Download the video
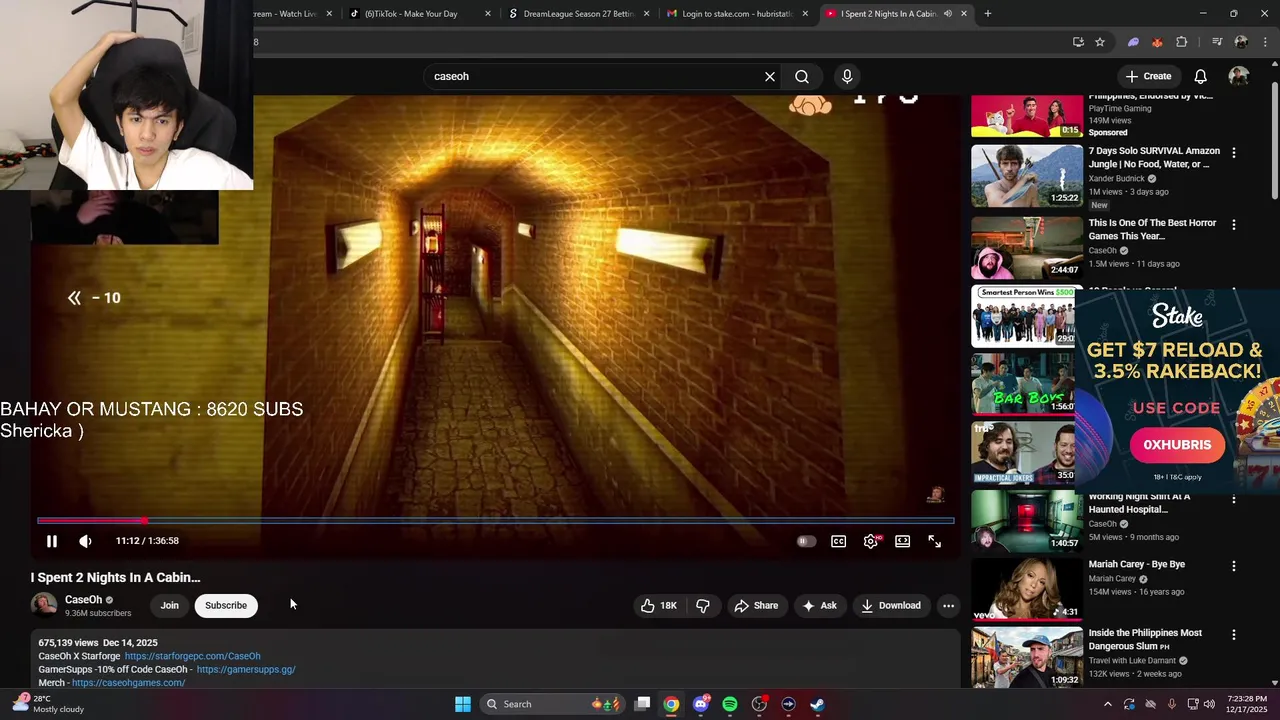Screen dimensions: 1280x720 (x=891, y=605)
